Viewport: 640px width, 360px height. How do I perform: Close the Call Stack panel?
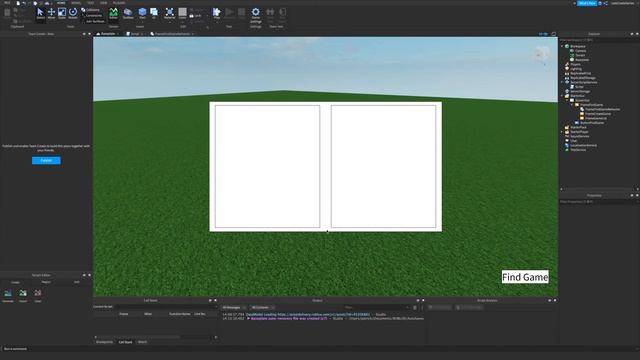pos(216,300)
